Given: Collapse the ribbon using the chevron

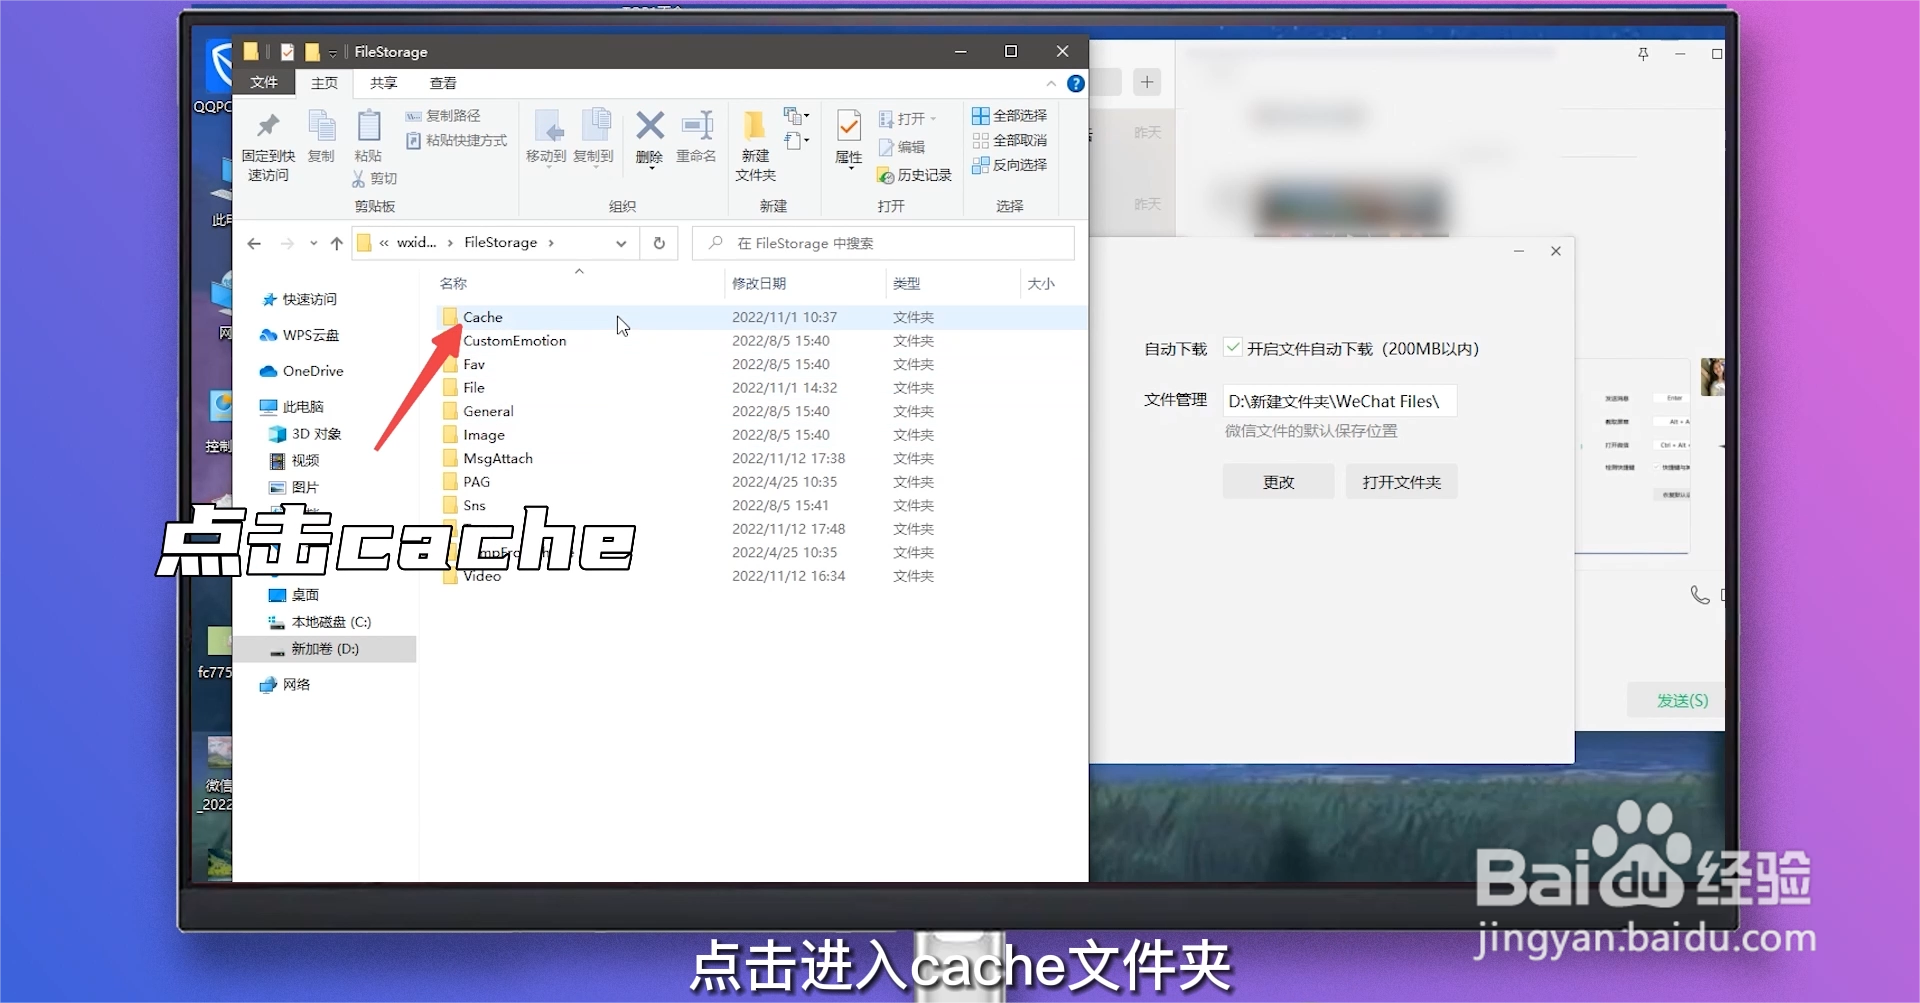Looking at the screenshot, I should [1051, 83].
